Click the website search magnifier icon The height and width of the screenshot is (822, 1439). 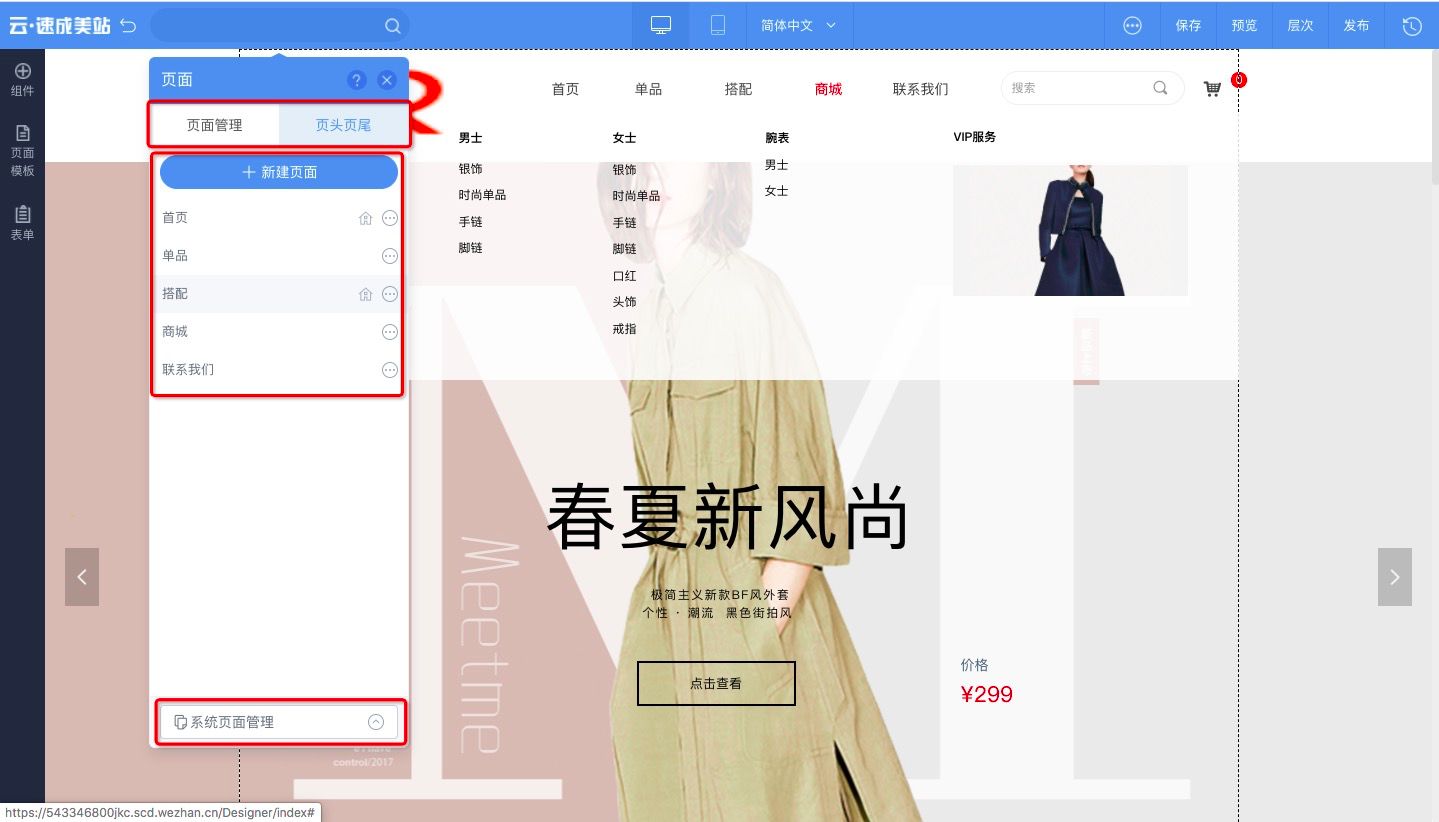click(x=1160, y=88)
